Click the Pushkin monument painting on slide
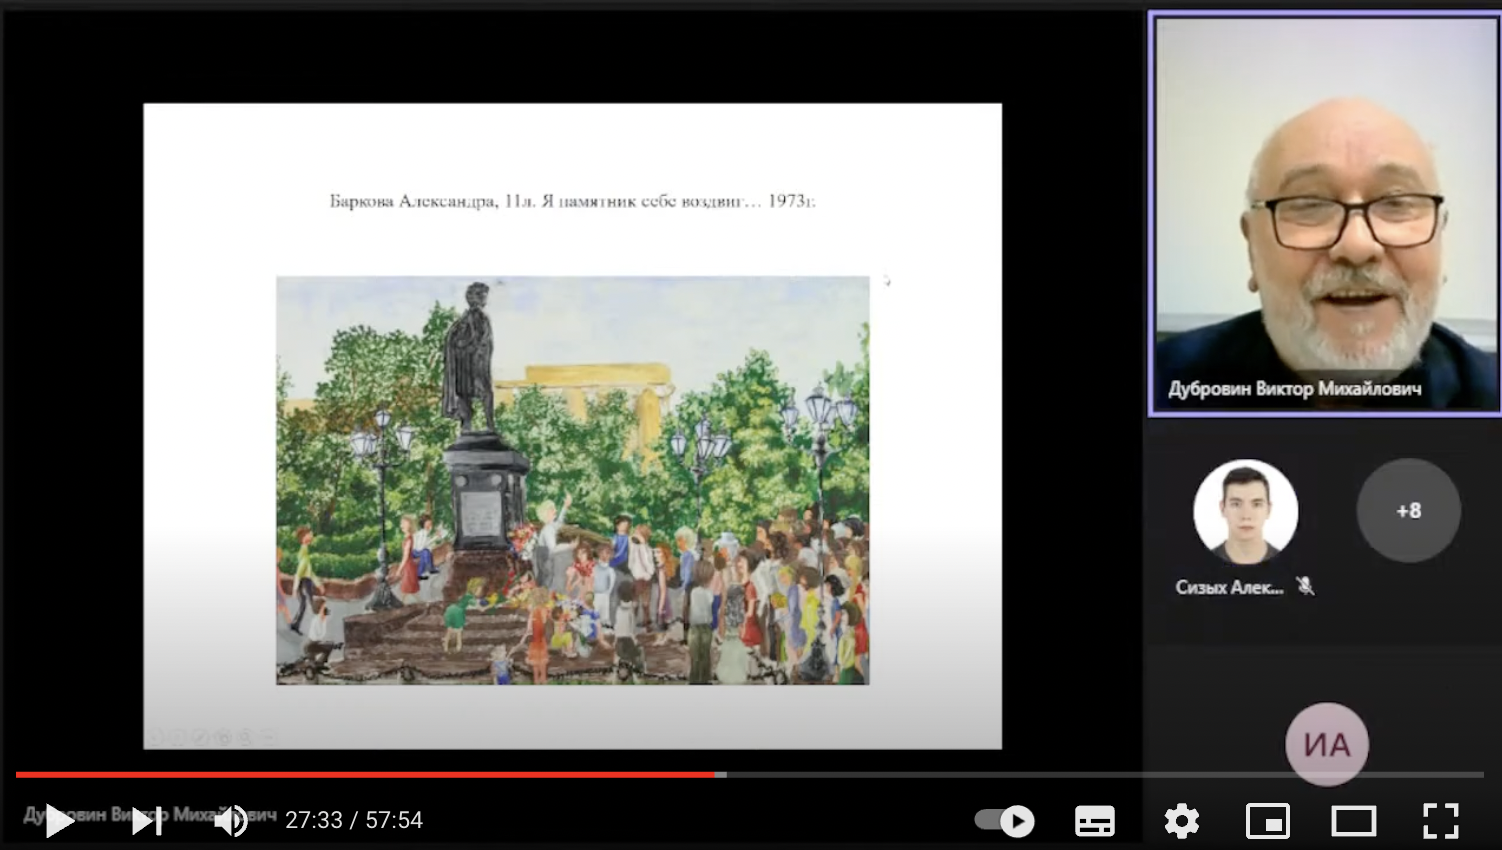This screenshot has height=850, width=1502. pyautogui.click(x=572, y=480)
